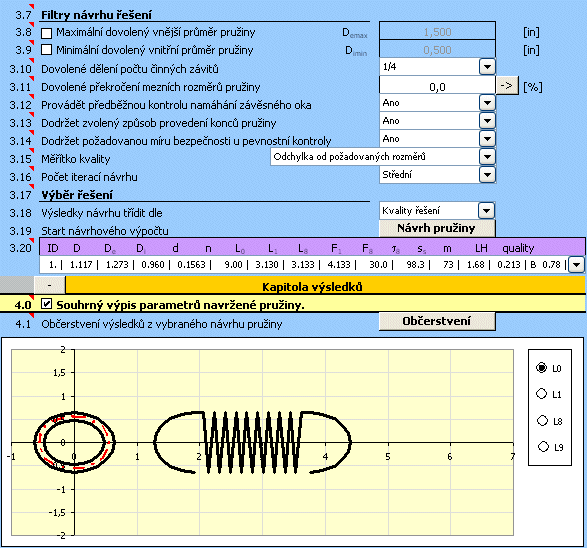Click the Občerstvení refresh button

[437, 321]
